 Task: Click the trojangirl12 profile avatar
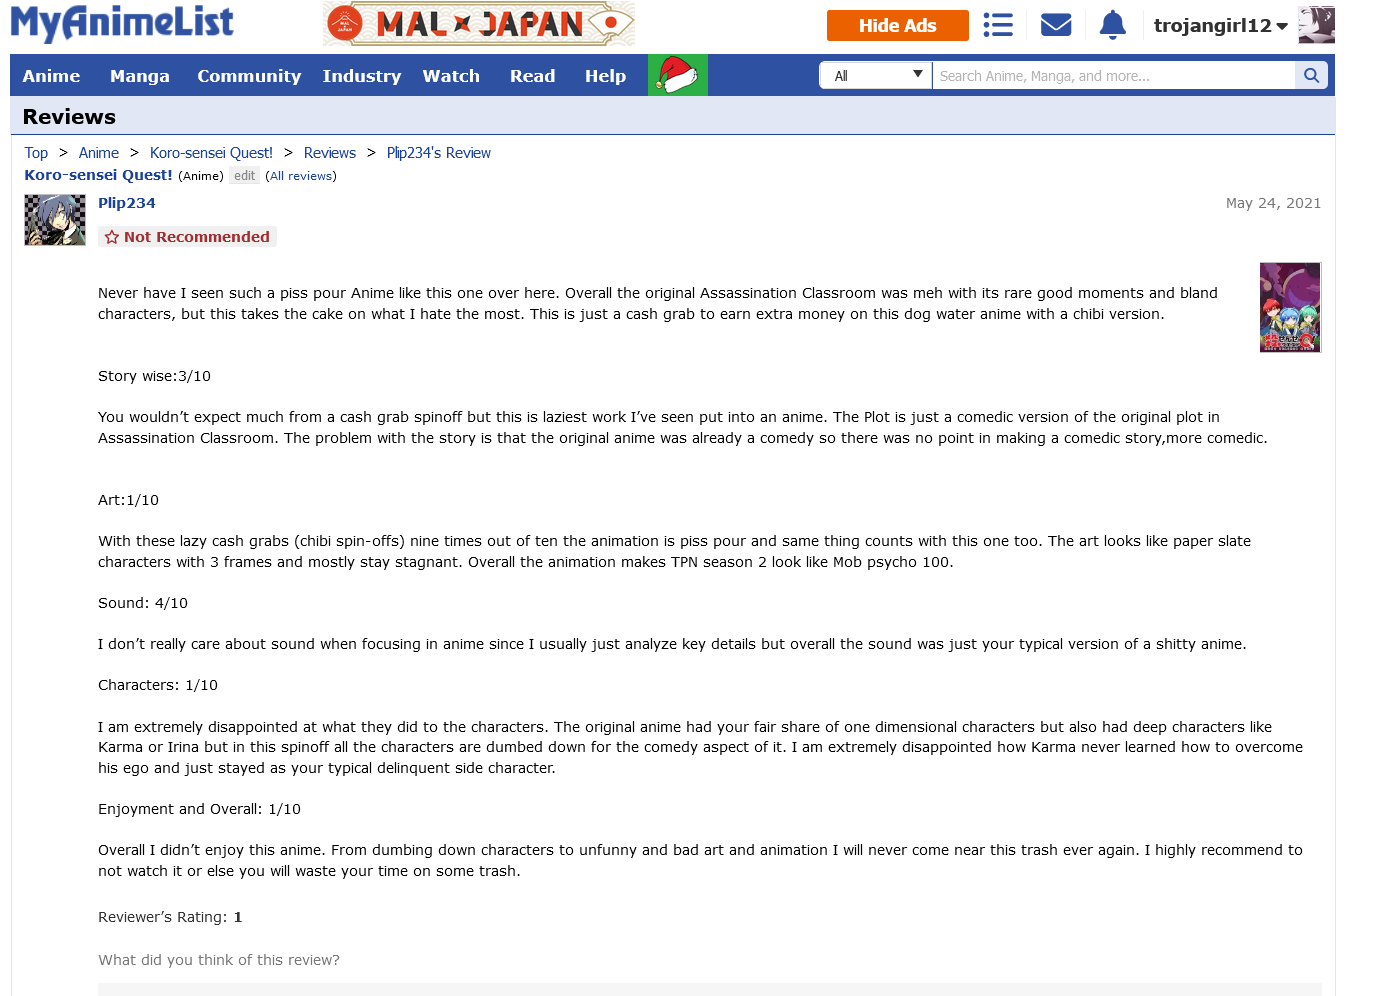coord(1316,25)
